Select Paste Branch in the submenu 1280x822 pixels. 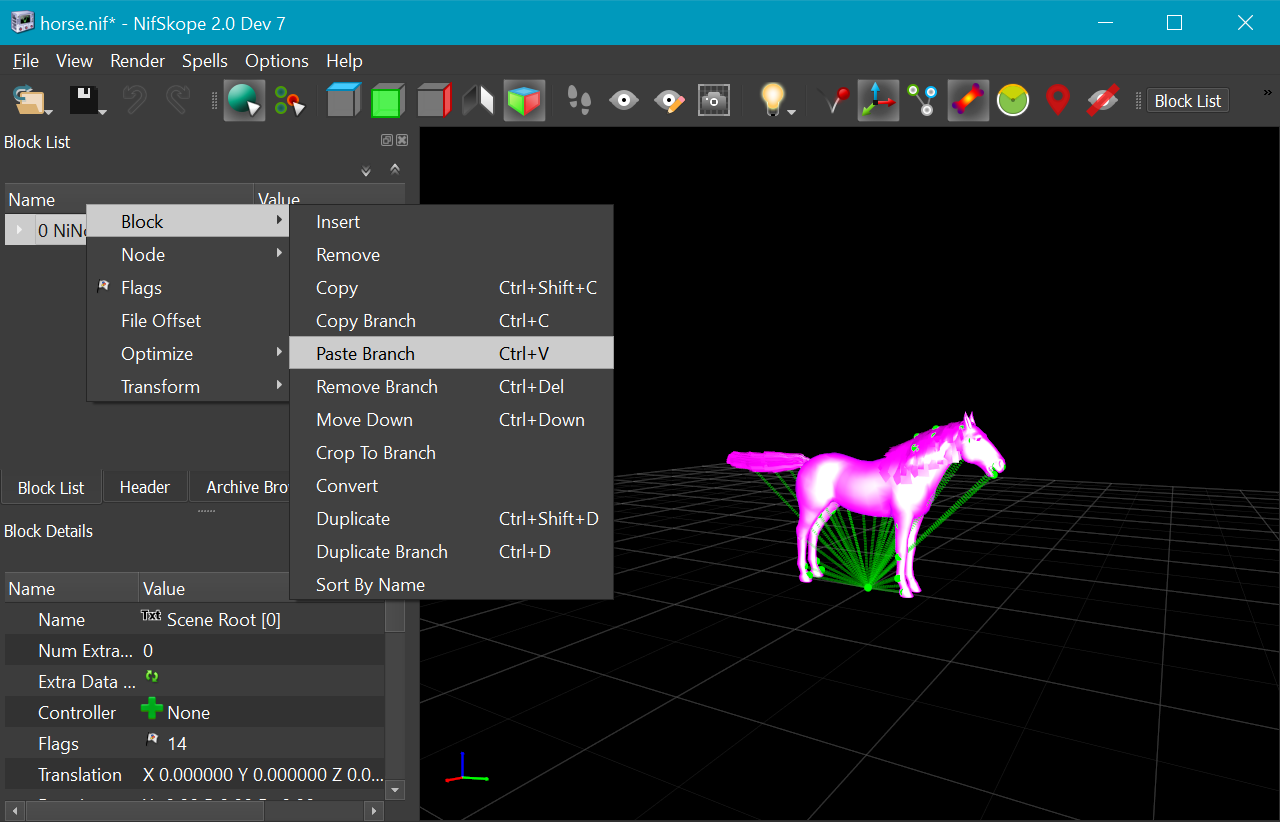pos(451,354)
